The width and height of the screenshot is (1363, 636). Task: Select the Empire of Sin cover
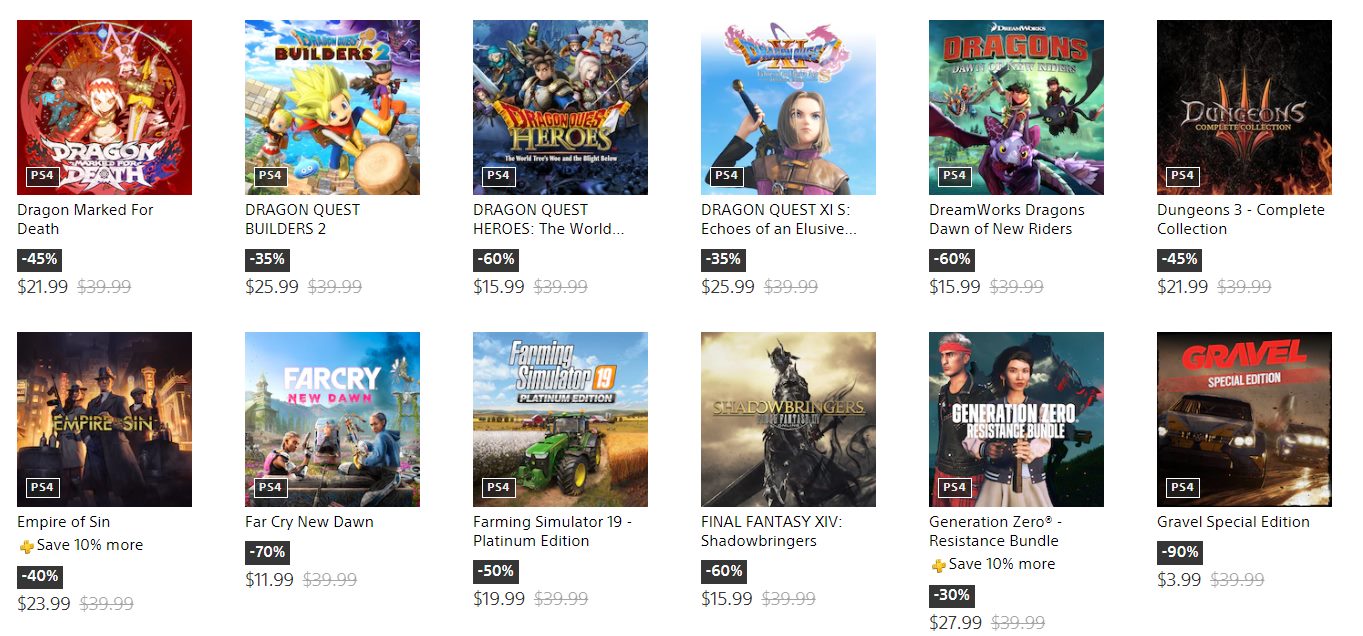[104, 419]
